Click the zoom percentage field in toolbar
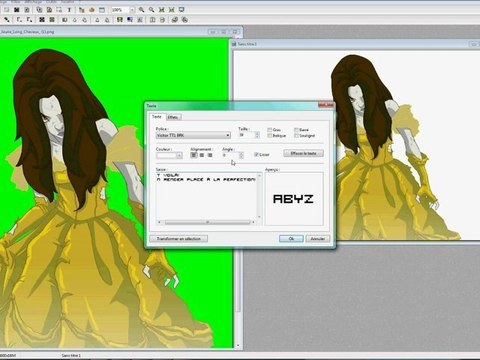480x360 pixels. tap(120, 10)
